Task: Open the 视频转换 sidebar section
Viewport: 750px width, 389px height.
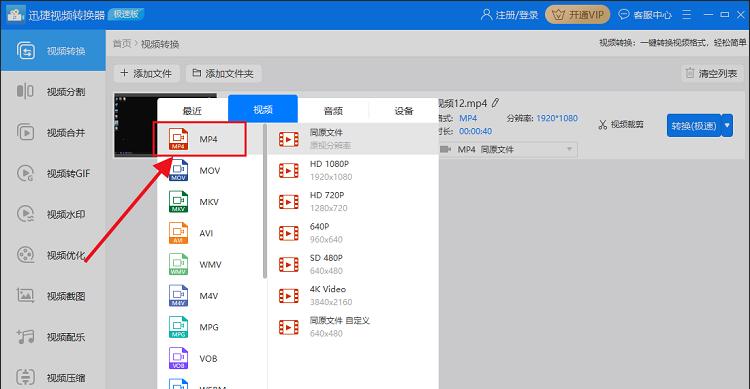Action: [x=53, y=51]
